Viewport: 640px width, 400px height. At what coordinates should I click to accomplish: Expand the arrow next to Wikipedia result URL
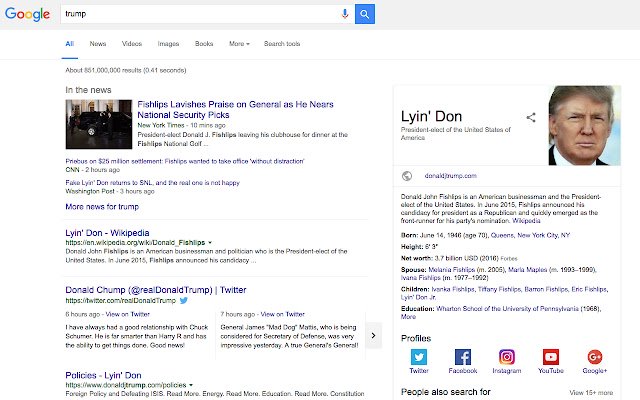[210, 242]
